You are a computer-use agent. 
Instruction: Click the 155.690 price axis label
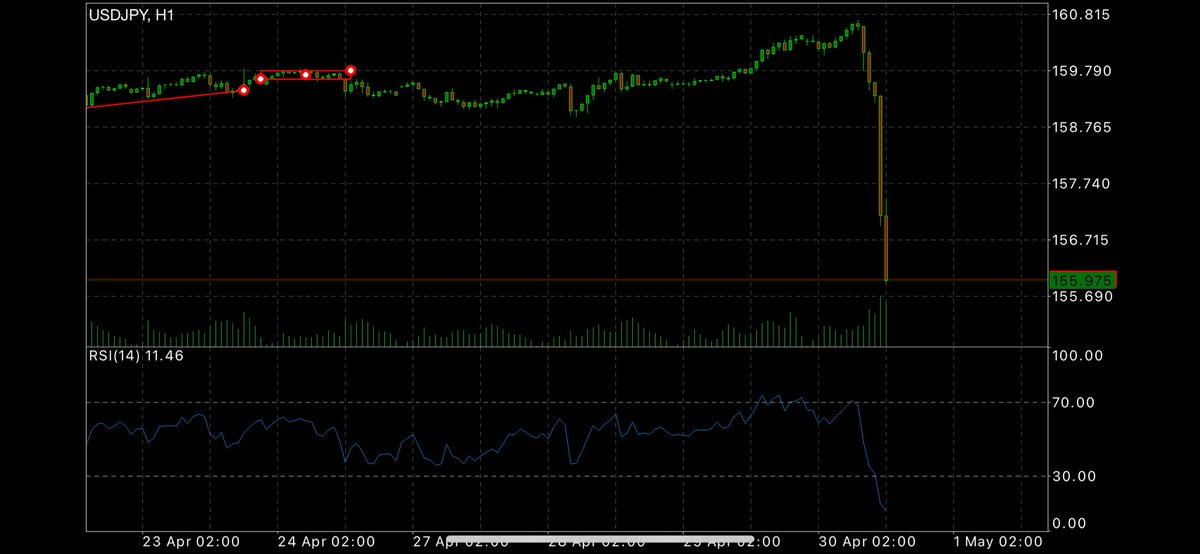(1083, 296)
